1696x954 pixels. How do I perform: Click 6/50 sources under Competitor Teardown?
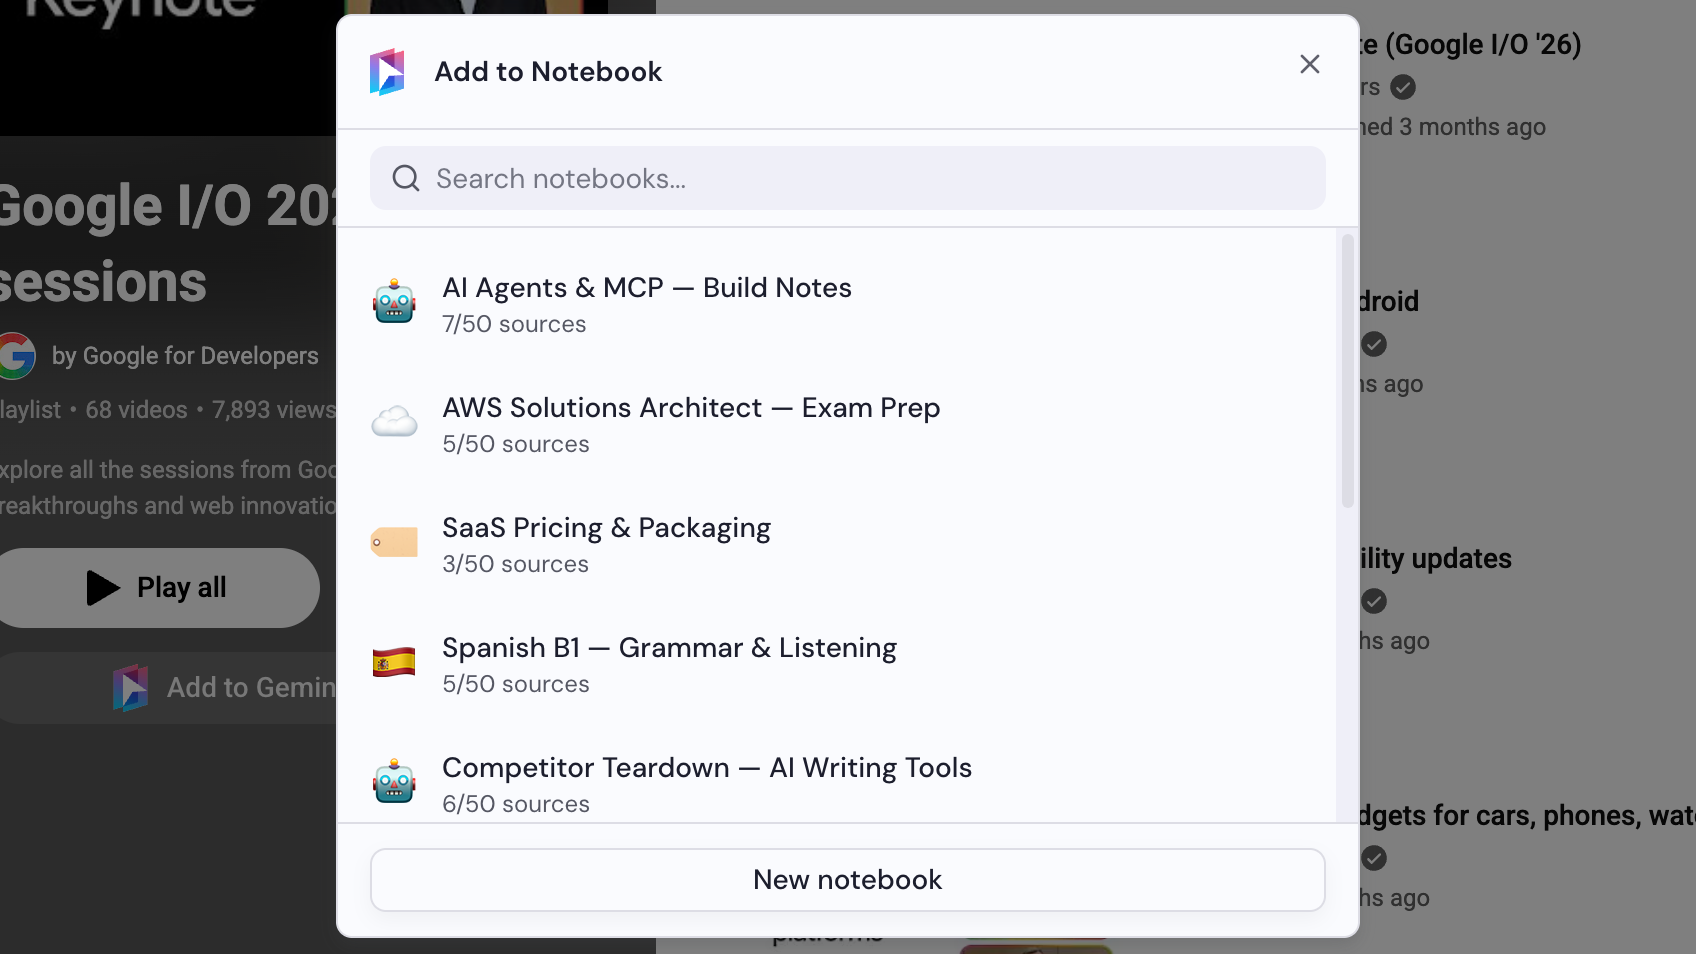pos(516,804)
